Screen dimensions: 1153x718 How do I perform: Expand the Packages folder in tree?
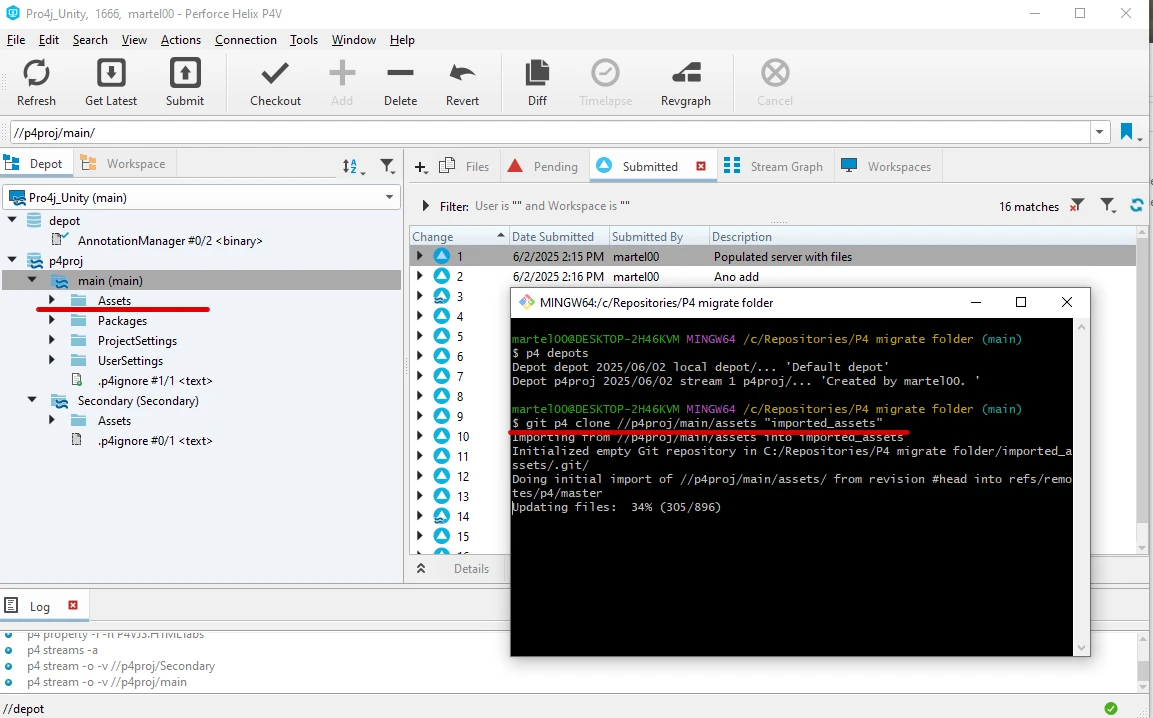click(52, 321)
